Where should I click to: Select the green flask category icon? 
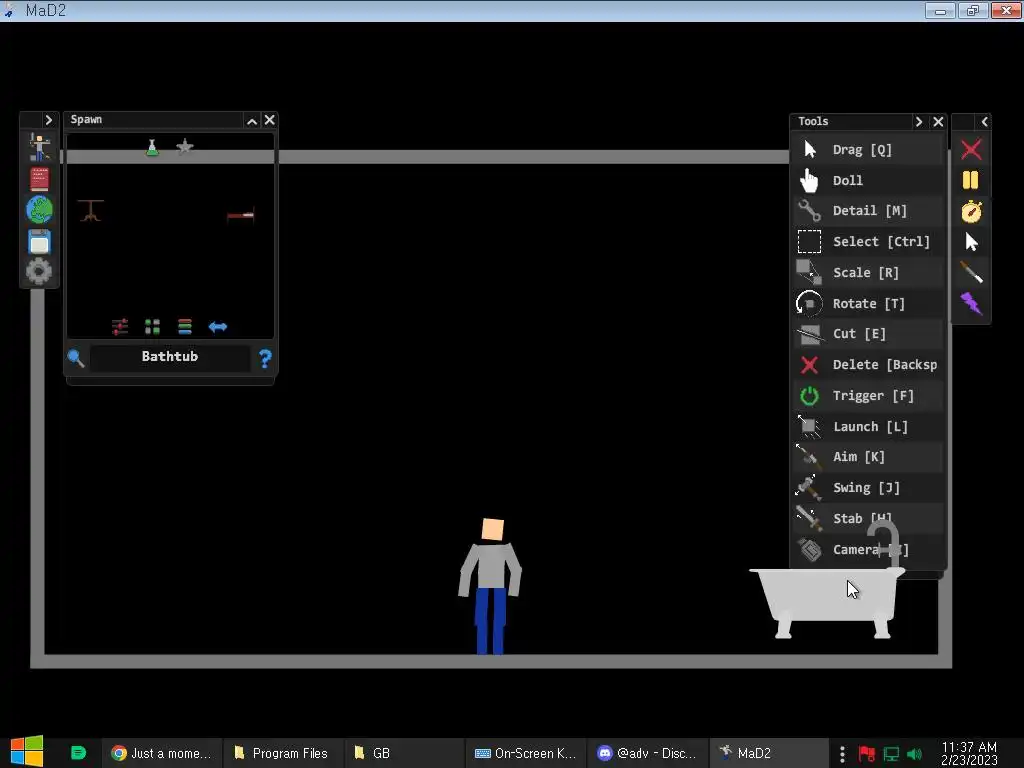(152, 148)
